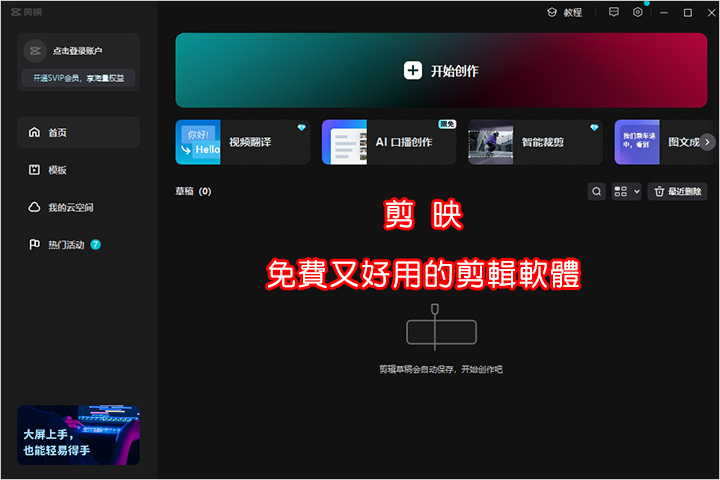Viewport: 720px width, 480px height.
Task: Click the graduation cap tutorial icon
Action: coord(552,12)
